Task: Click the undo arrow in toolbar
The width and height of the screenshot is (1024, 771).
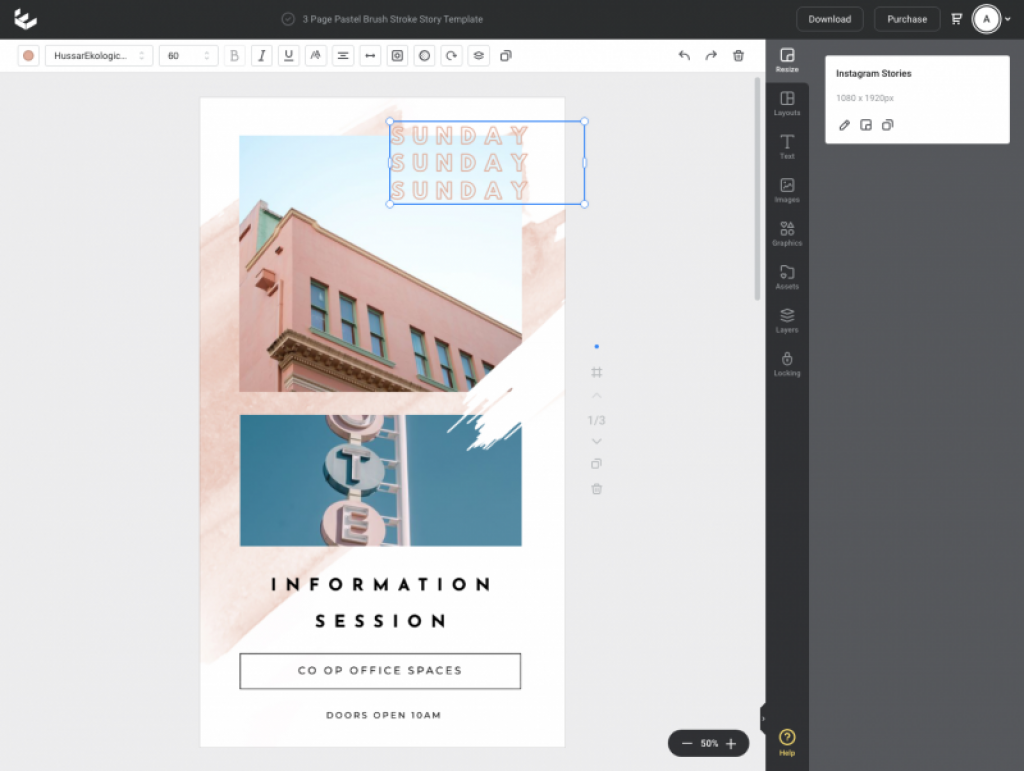Action: click(x=684, y=56)
